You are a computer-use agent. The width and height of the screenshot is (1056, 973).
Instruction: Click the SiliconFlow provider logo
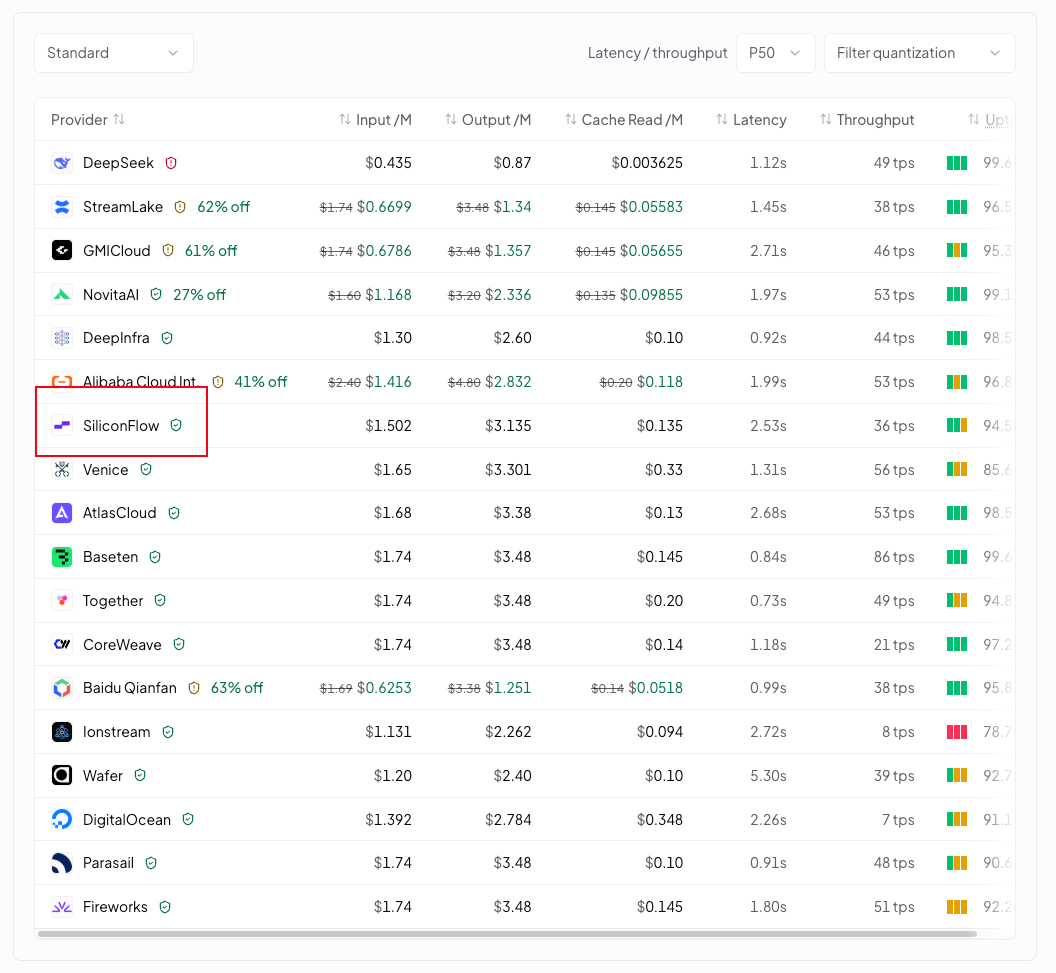click(62, 426)
